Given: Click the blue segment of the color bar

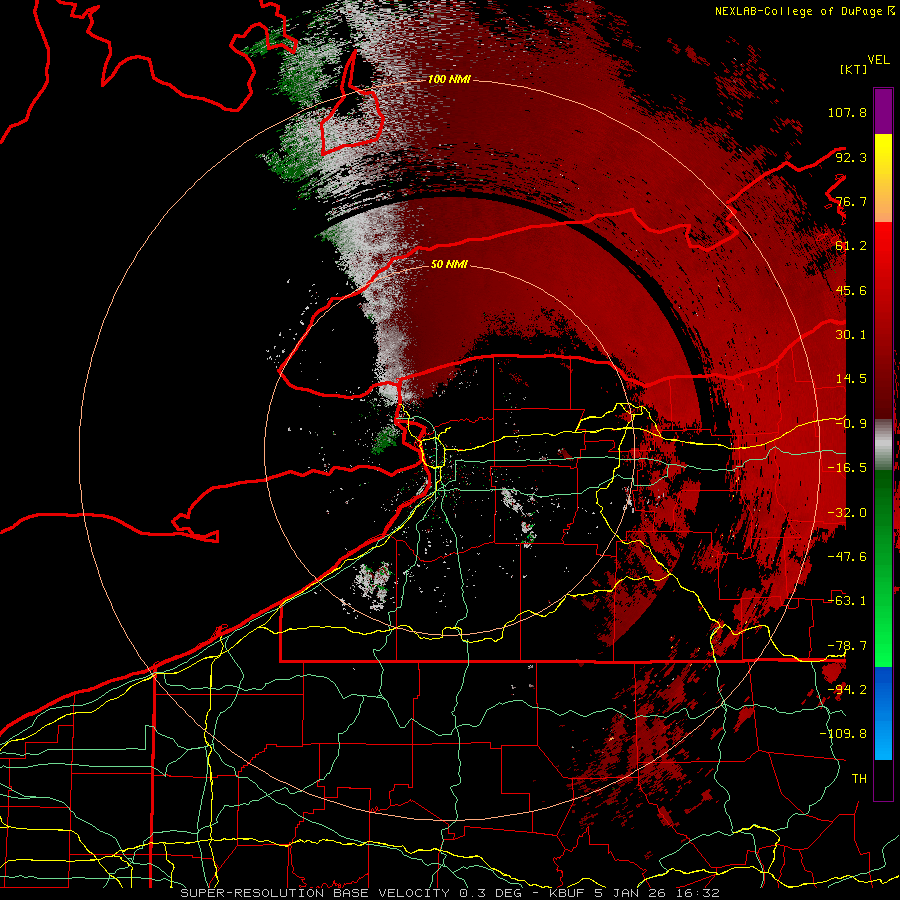Looking at the screenshot, I should pyautogui.click(x=883, y=713).
